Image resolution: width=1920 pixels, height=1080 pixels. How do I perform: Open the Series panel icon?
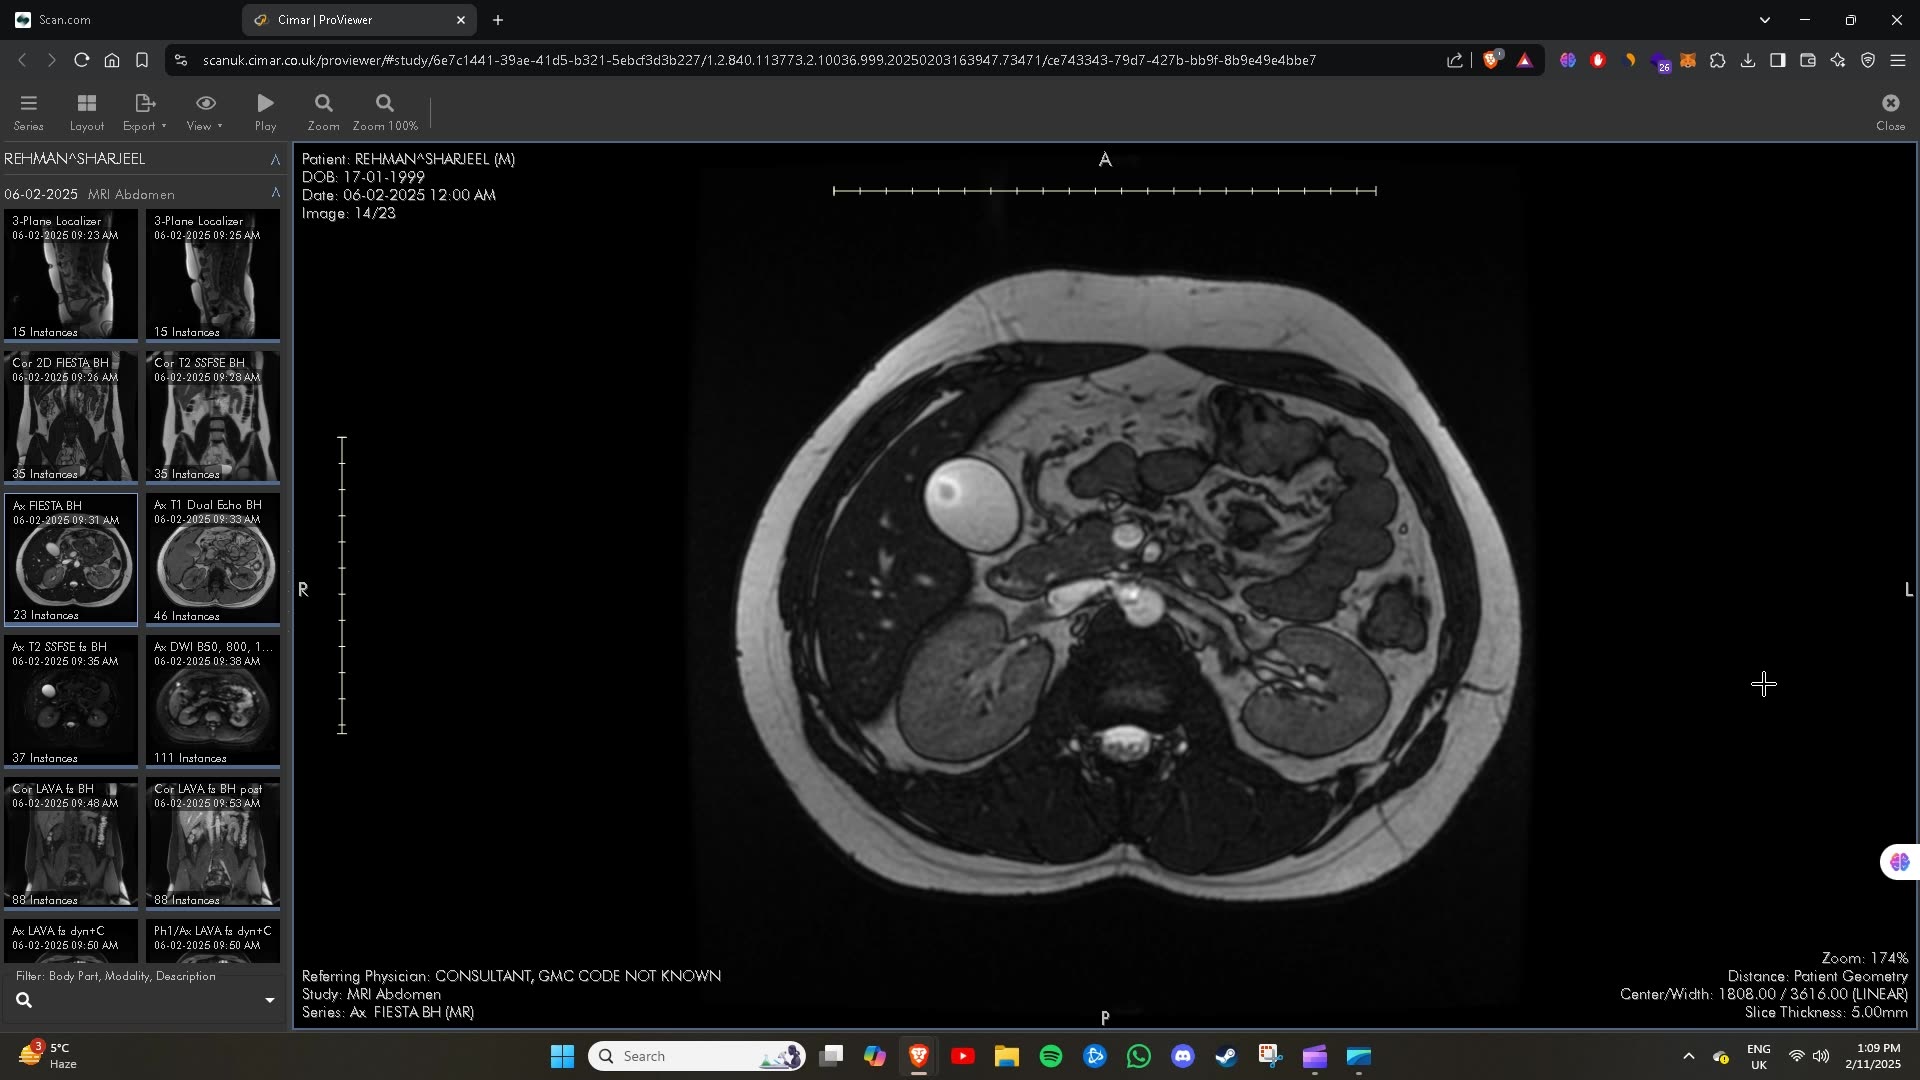click(28, 110)
